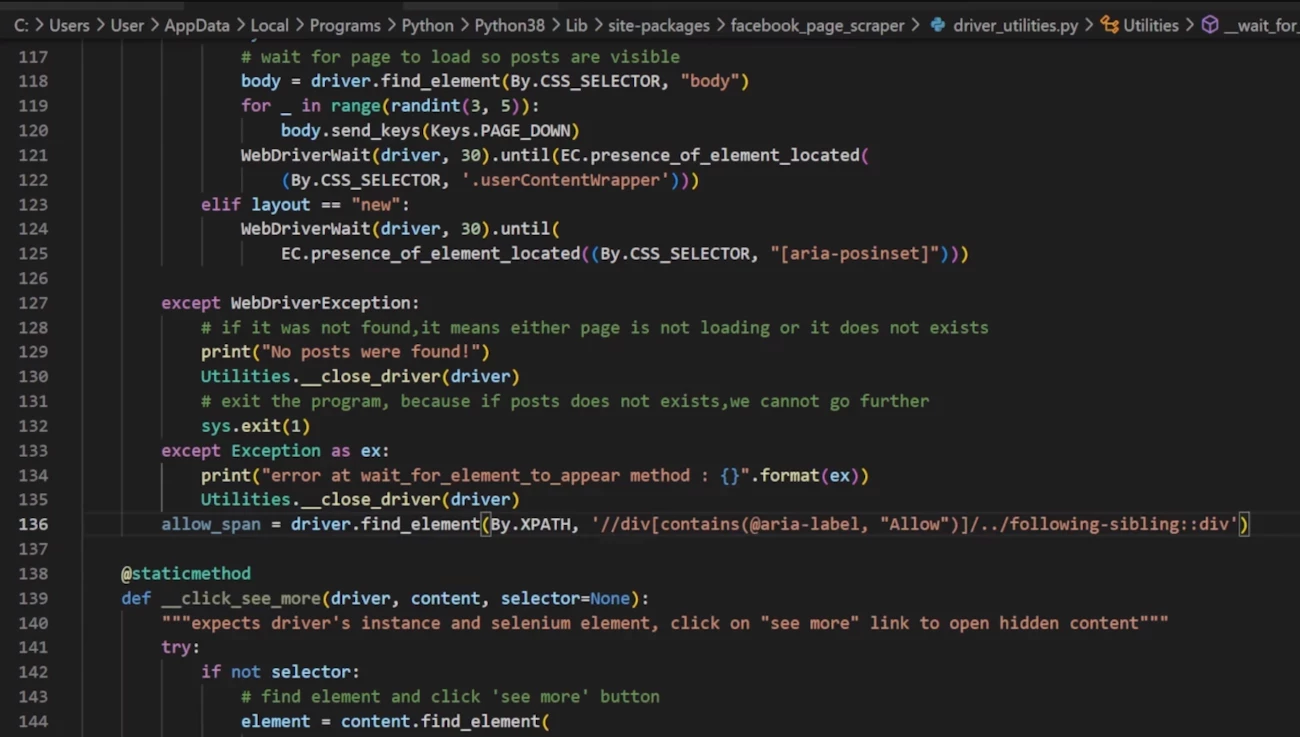
Task: Click the docstring "expects driver's instance"
Action: [665, 623]
